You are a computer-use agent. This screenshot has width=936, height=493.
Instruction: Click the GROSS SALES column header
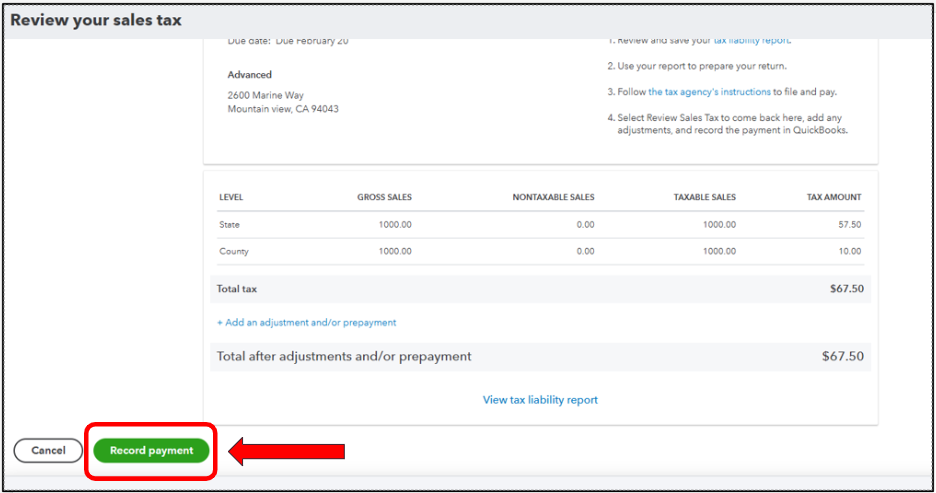pyautogui.click(x=384, y=197)
